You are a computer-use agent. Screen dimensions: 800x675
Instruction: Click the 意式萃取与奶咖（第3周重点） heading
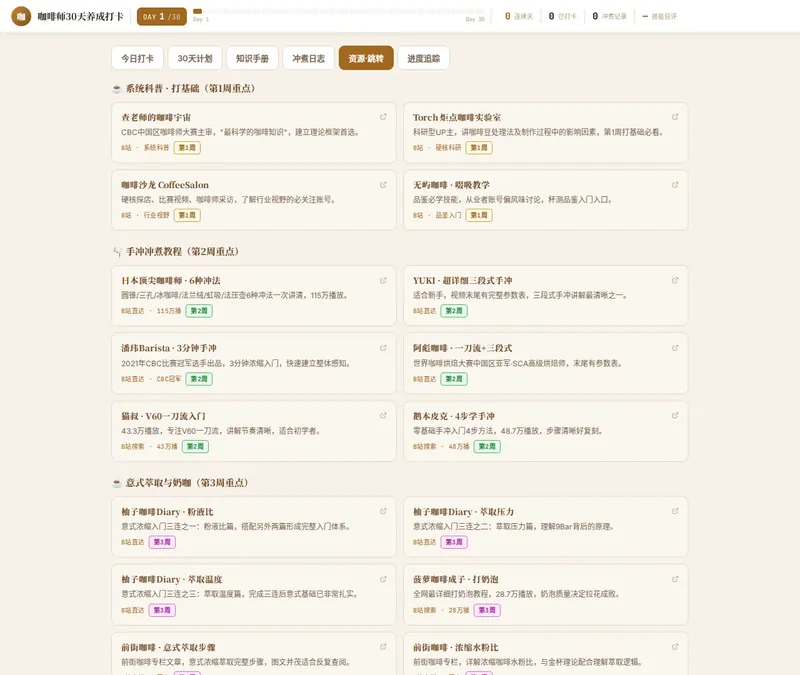pyautogui.click(x=187, y=483)
